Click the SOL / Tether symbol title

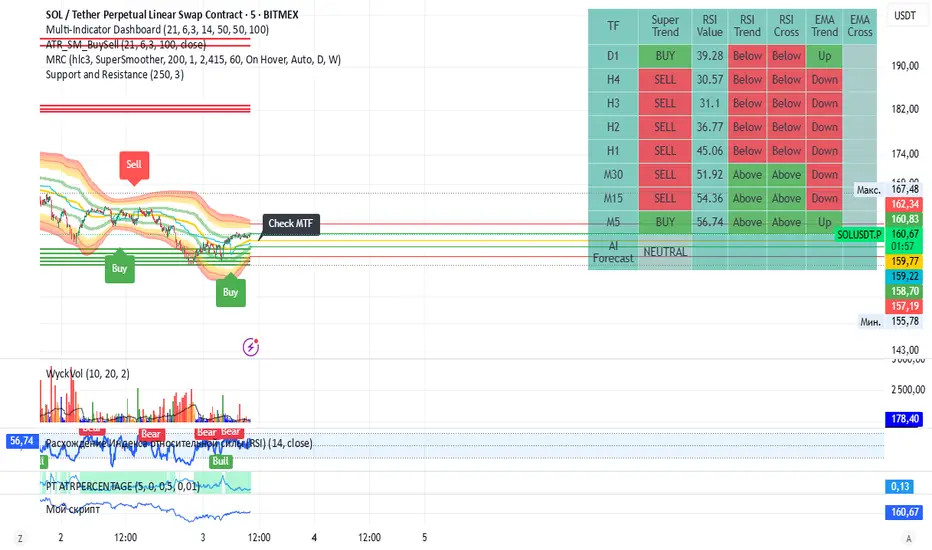pyautogui.click(x=172, y=14)
